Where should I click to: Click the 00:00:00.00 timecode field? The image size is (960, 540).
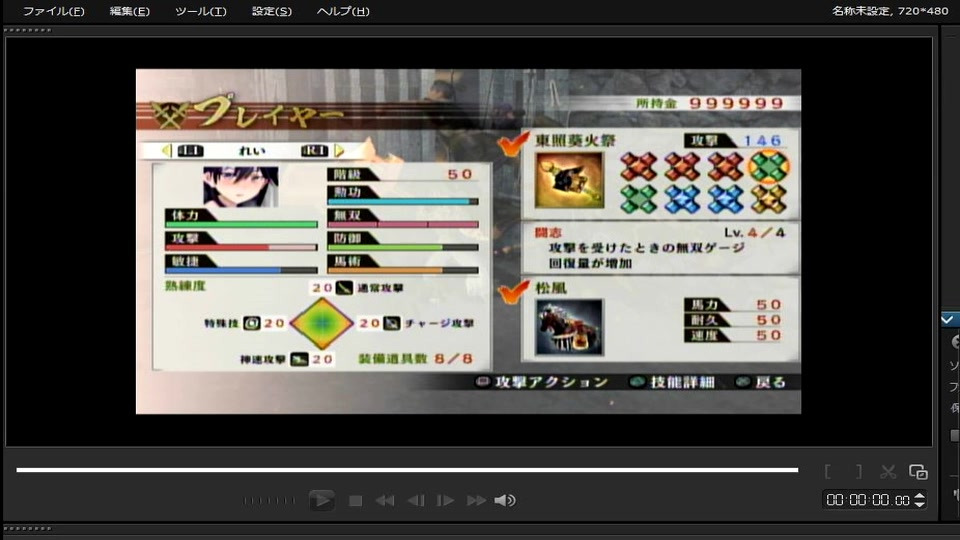pos(868,500)
